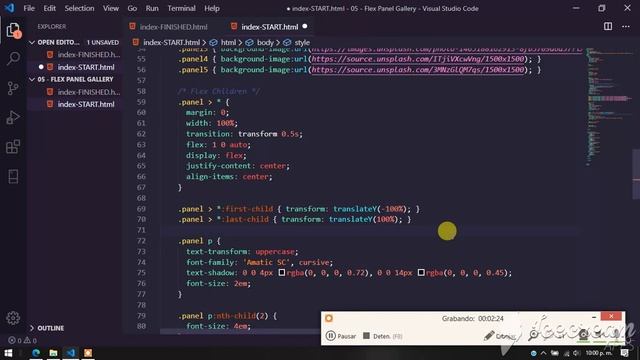Collapse the Open Editors section
This screenshot has height=360, width=640.
point(32,42)
